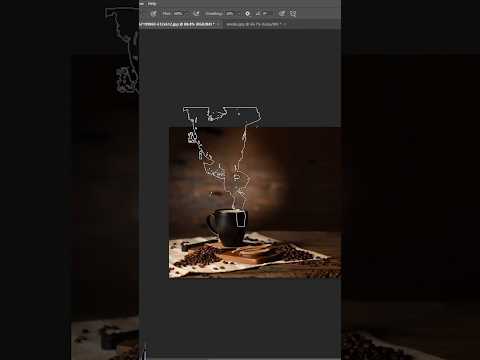Image resolution: width=480 pixels, height=360 pixels.
Task: Click the coffee cup in the canvas image
Action: (x=227, y=227)
